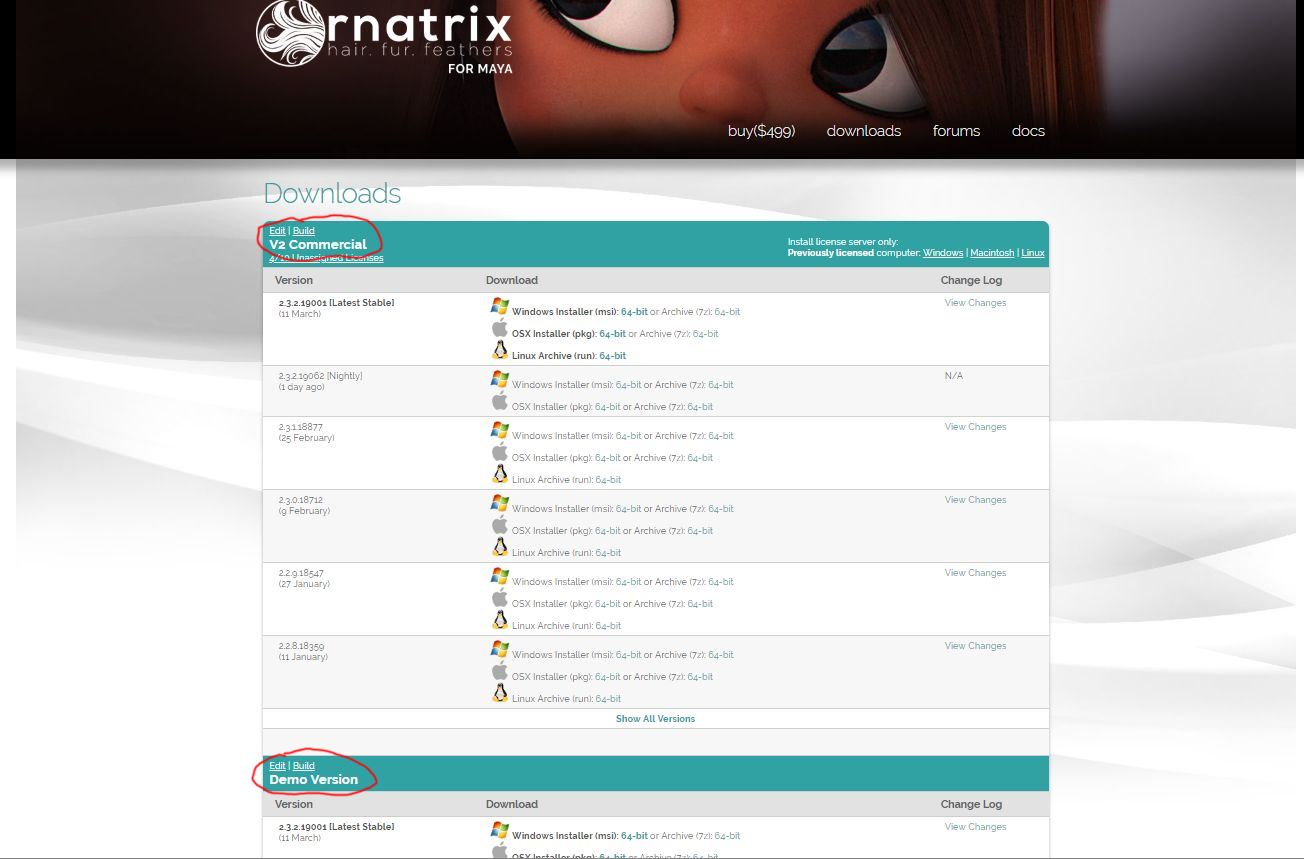Click Build link above Demo Version
The height and width of the screenshot is (859, 1304).
303,766
